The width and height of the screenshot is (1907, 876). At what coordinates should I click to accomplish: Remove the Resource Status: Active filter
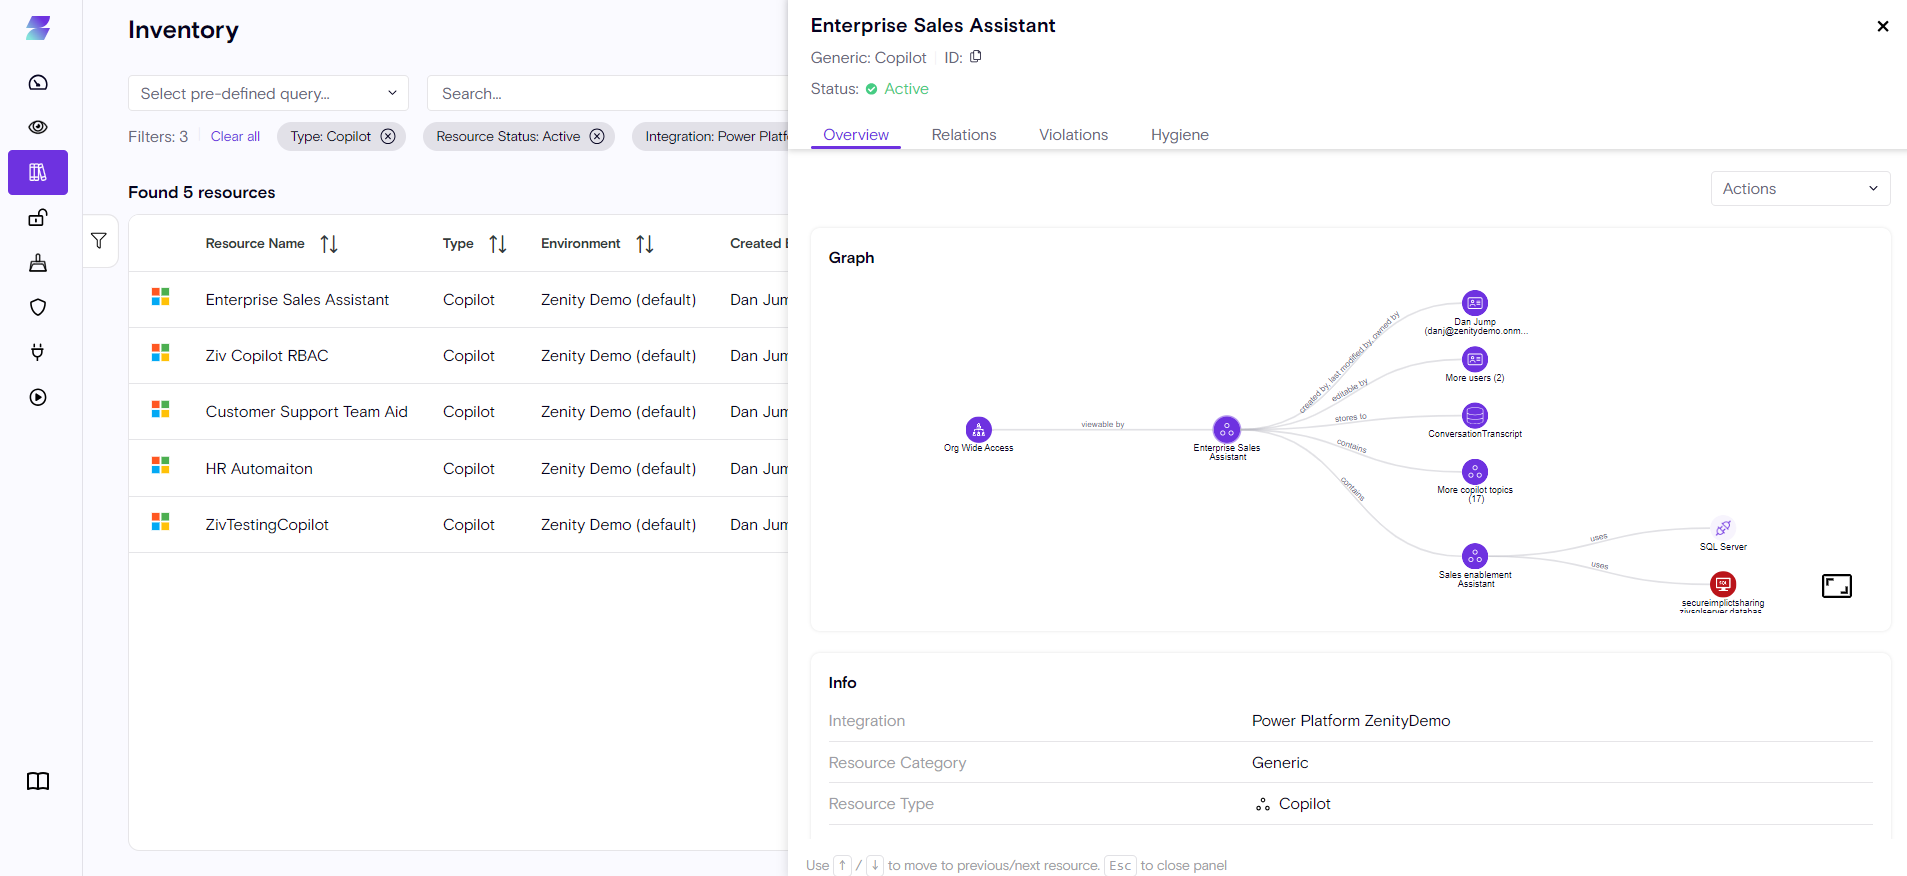pyautogui.click(x=597, y=136)
